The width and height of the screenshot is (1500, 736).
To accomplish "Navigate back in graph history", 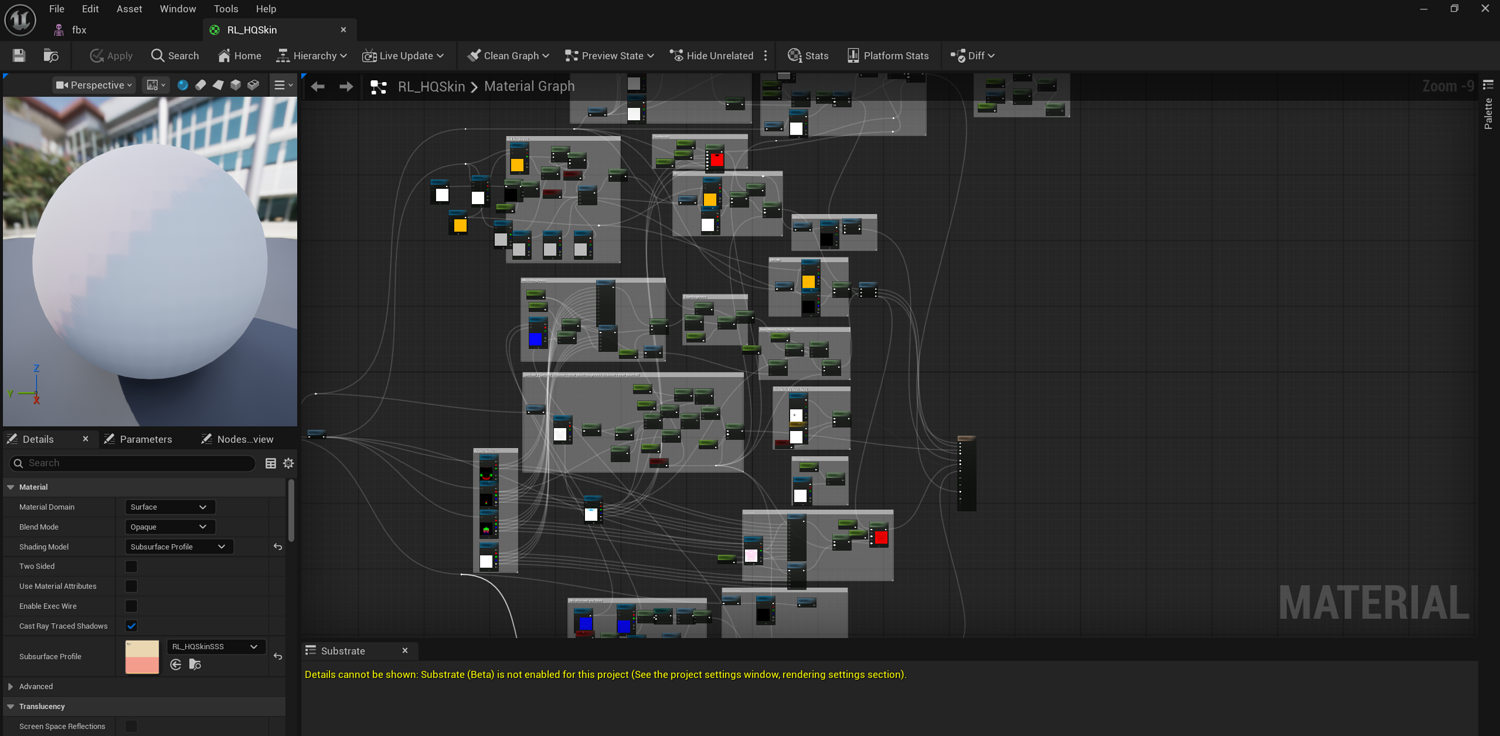I will [x=318, y=87].
